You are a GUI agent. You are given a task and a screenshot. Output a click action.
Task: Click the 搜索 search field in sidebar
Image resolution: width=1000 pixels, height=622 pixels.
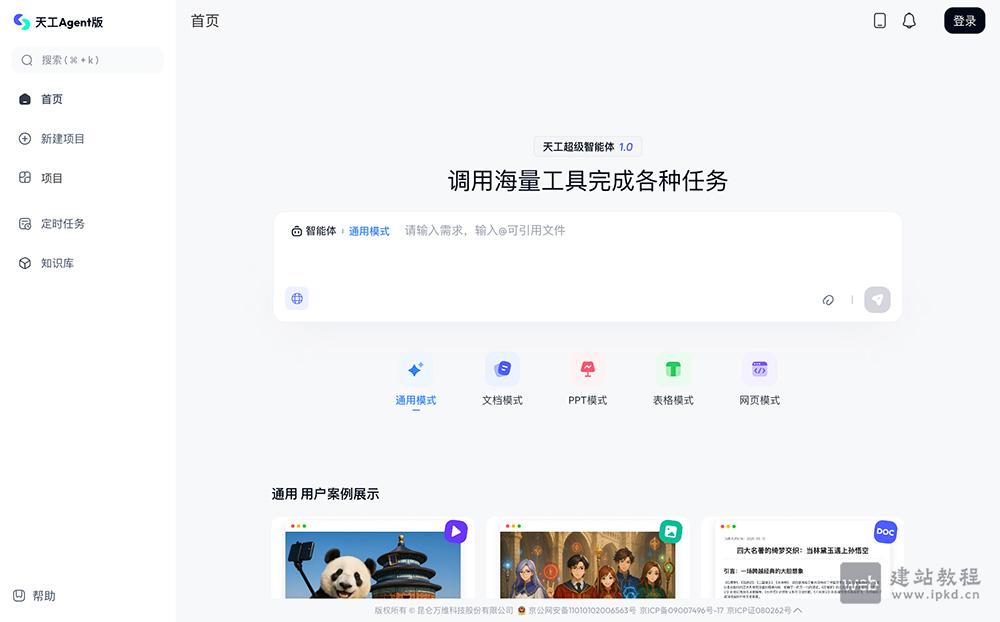87,60
